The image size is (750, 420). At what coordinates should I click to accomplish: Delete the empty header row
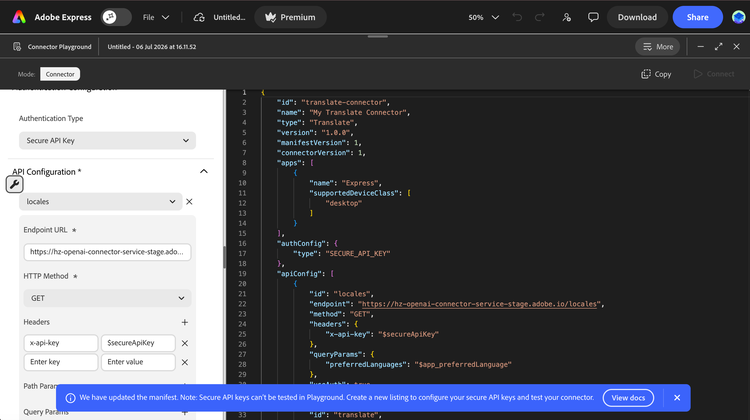click(185, 362)
